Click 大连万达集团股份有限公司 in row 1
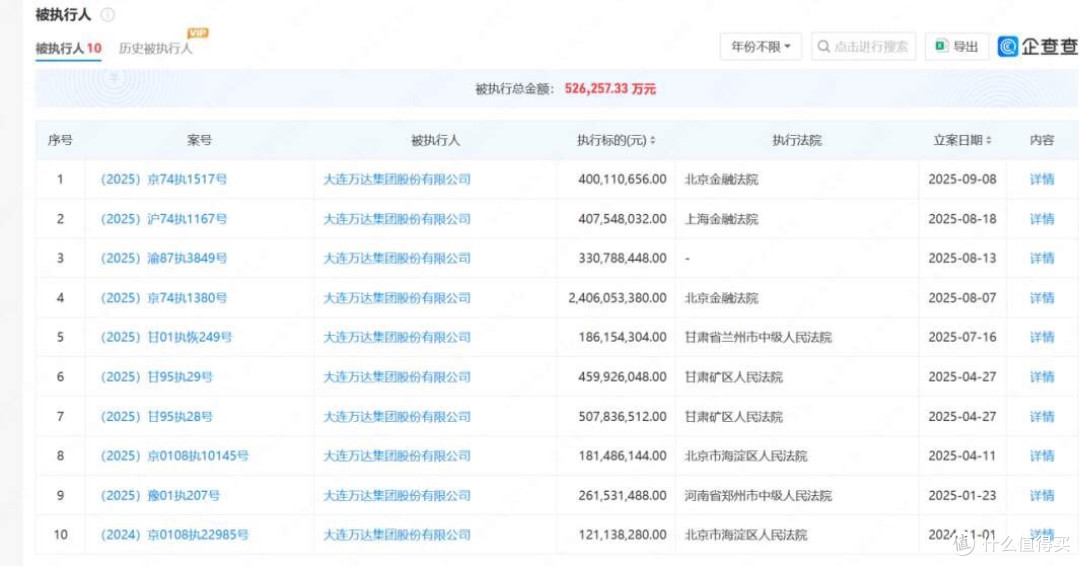Viewport: 1080px width, 566px height. point(397,179)
